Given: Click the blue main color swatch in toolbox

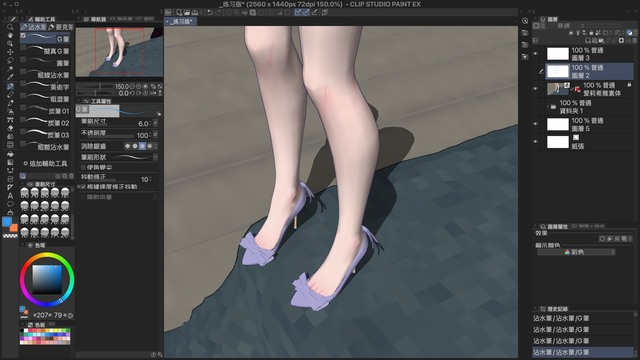Looking at the screenshot, I should pos(7,222).
